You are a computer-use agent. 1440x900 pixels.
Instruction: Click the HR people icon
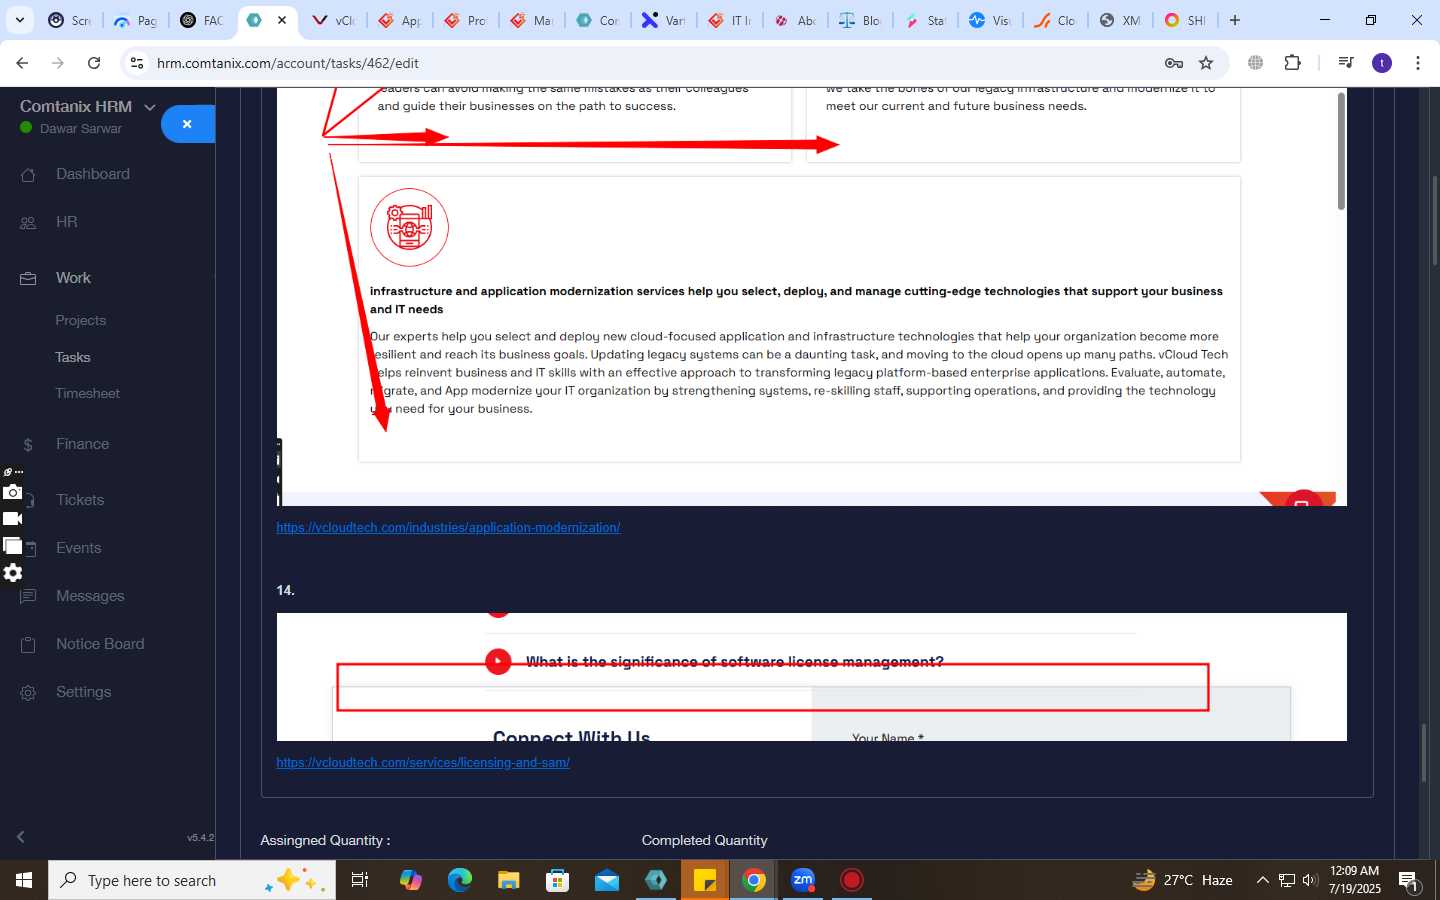[28, 223]
